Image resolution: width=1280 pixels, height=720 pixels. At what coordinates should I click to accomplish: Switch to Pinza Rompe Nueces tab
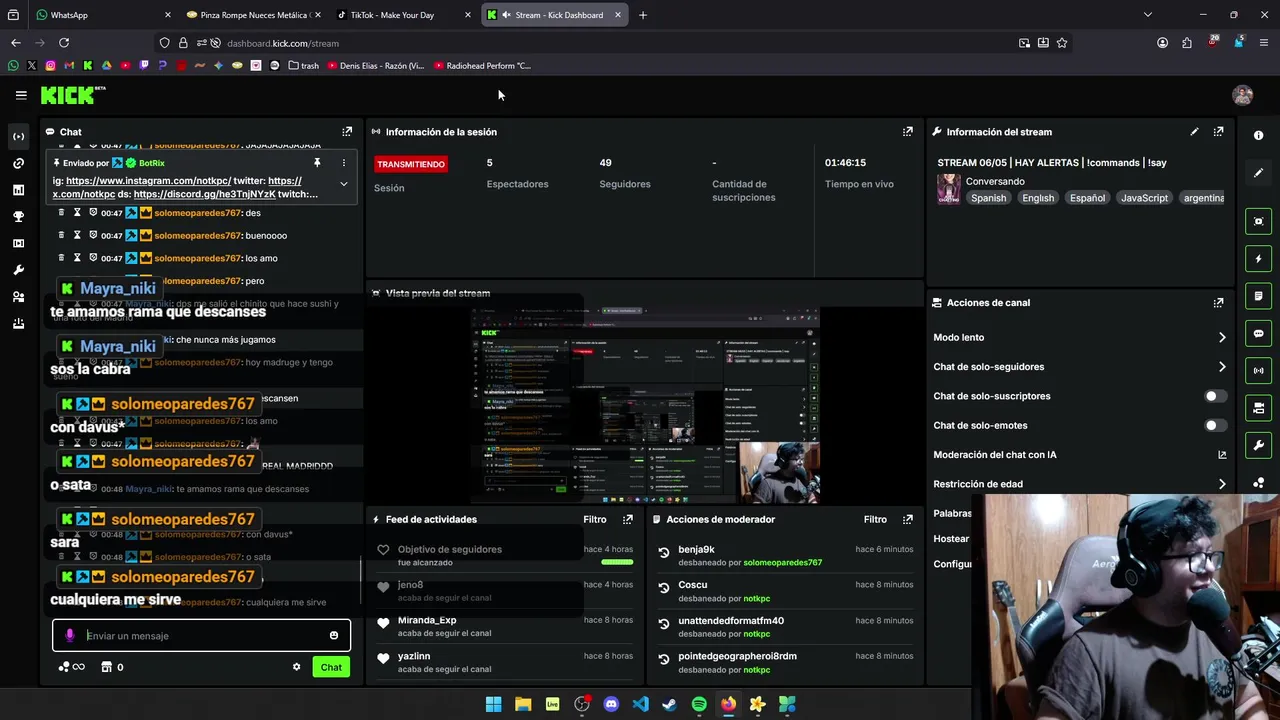coord(253,15)
